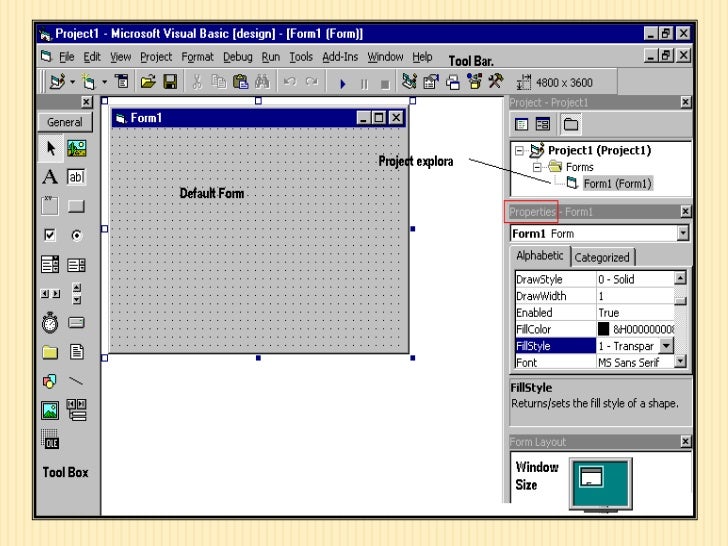Image resolution: width=728 pixels, height=546 pixels.
Task: Select the Label tool
Action: pos(50,177)
